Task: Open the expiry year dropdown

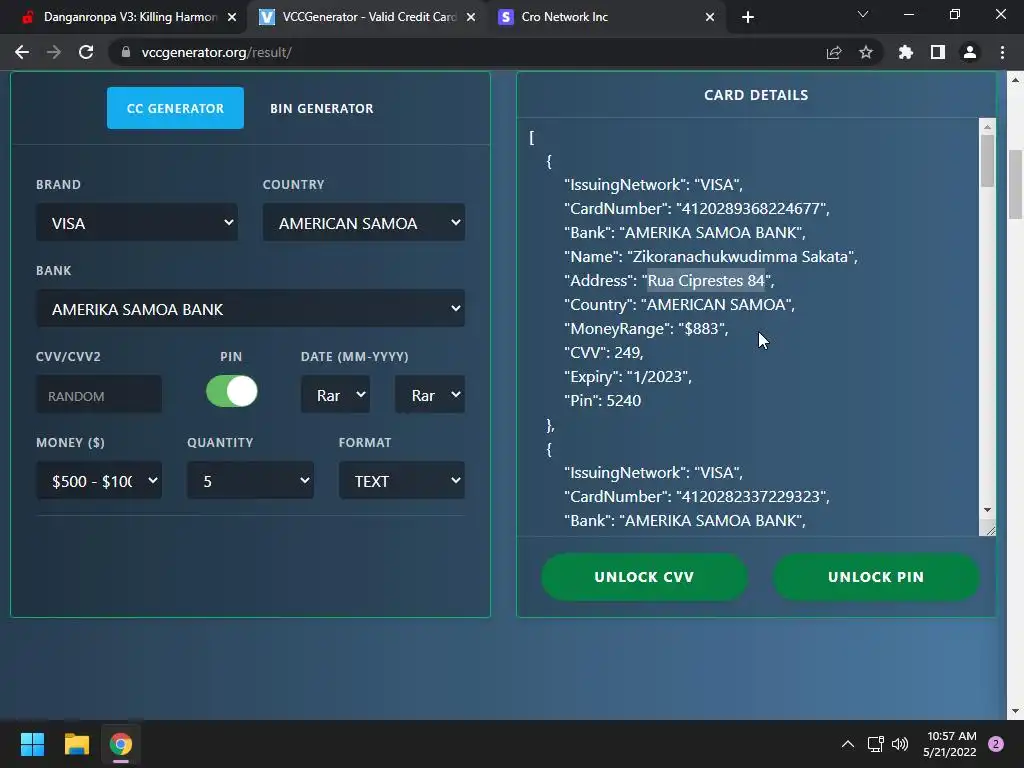Action: pyautogui.click(x=430, y=394)
